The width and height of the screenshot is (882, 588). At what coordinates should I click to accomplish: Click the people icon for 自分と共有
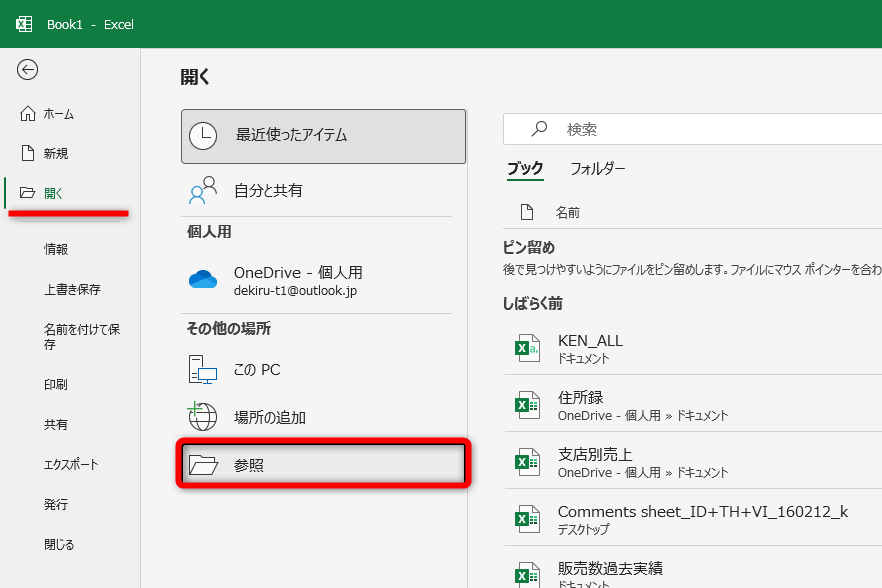coord(203,190)
